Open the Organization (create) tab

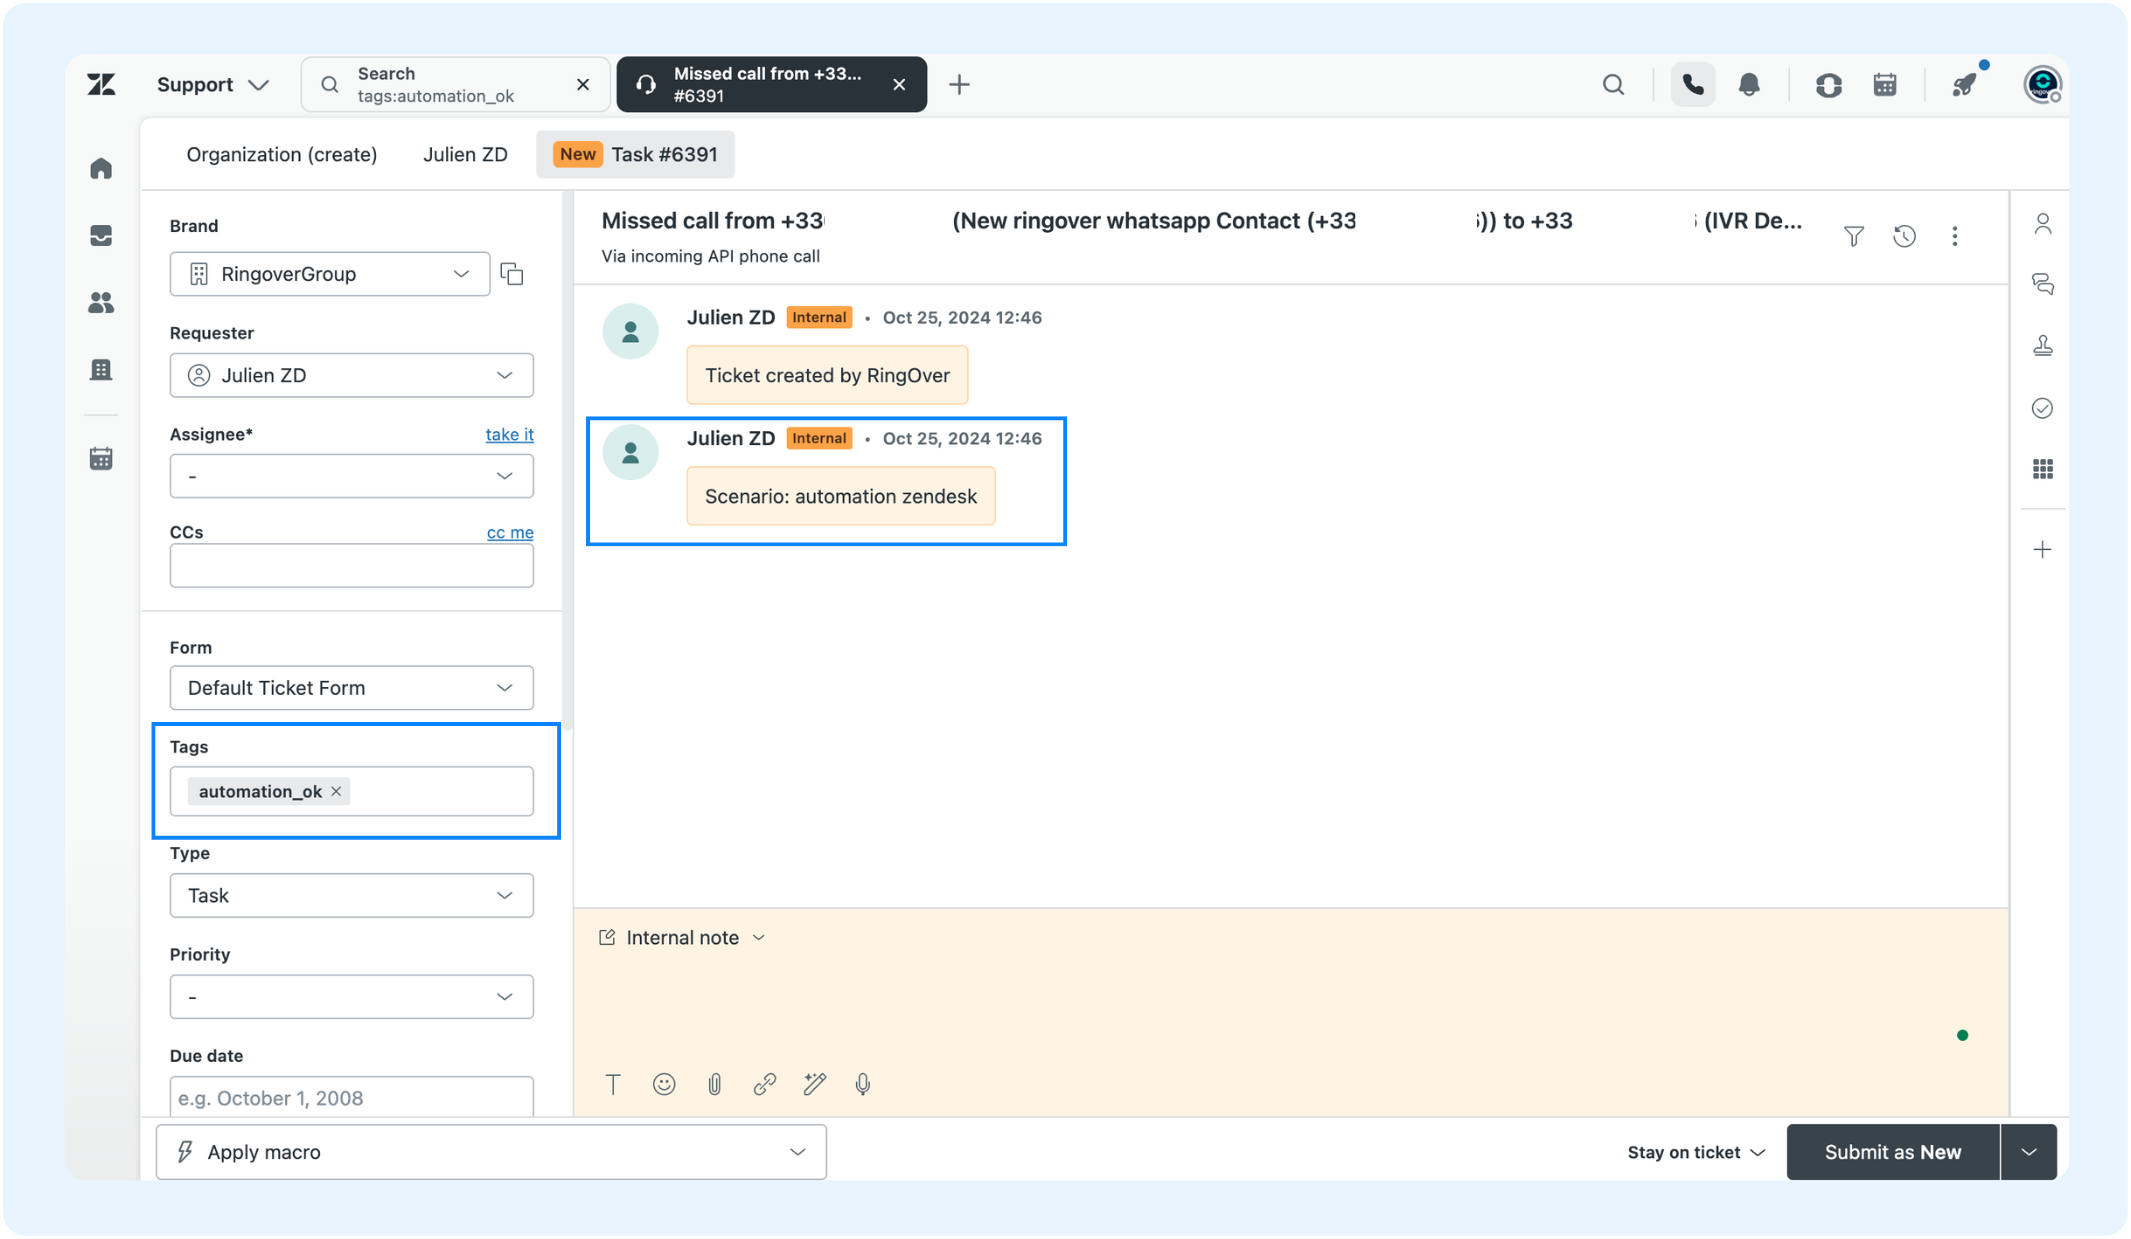coord(282,155)
